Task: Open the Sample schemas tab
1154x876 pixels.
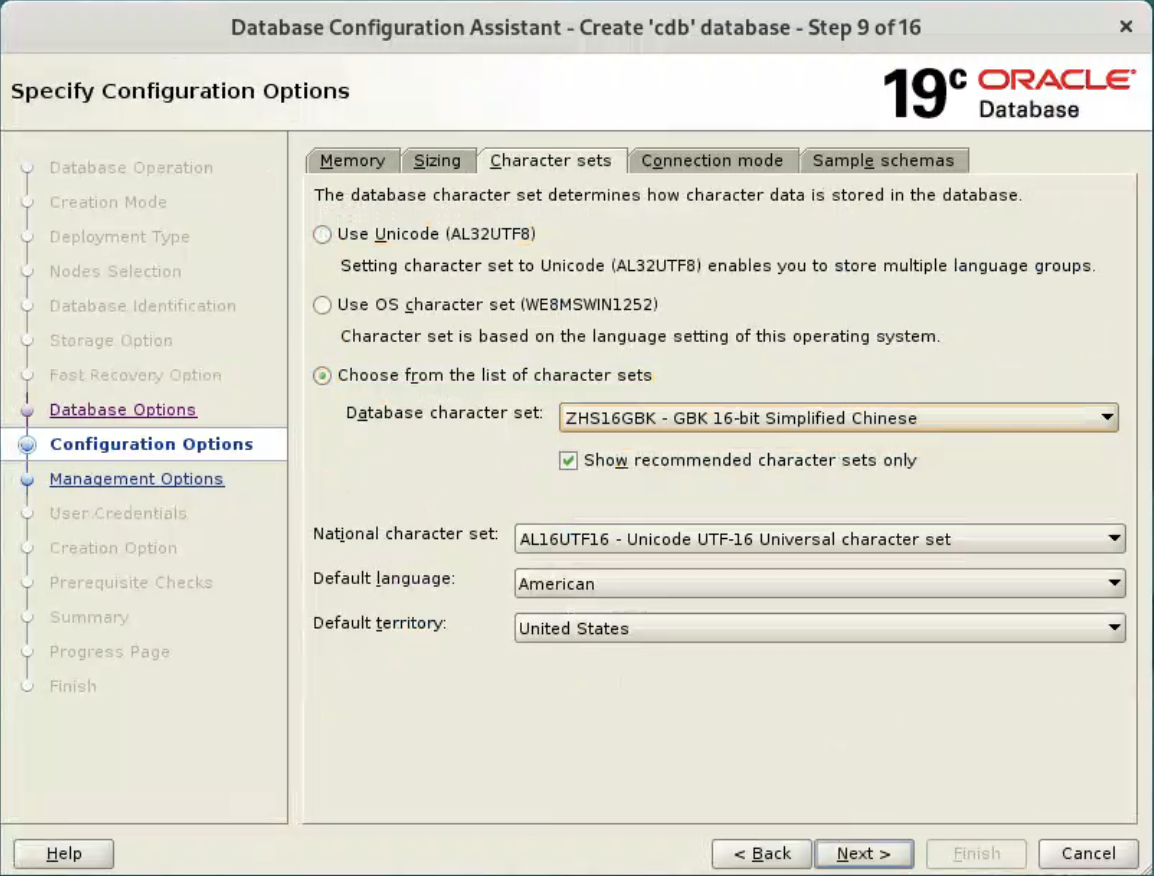Action: [883, 160]
